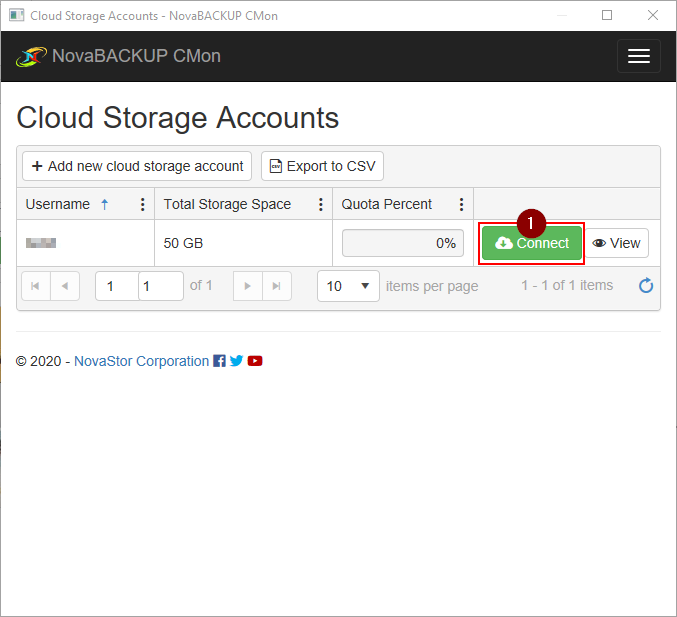Go to the last page
677x617 pixels.
[277, 286]
